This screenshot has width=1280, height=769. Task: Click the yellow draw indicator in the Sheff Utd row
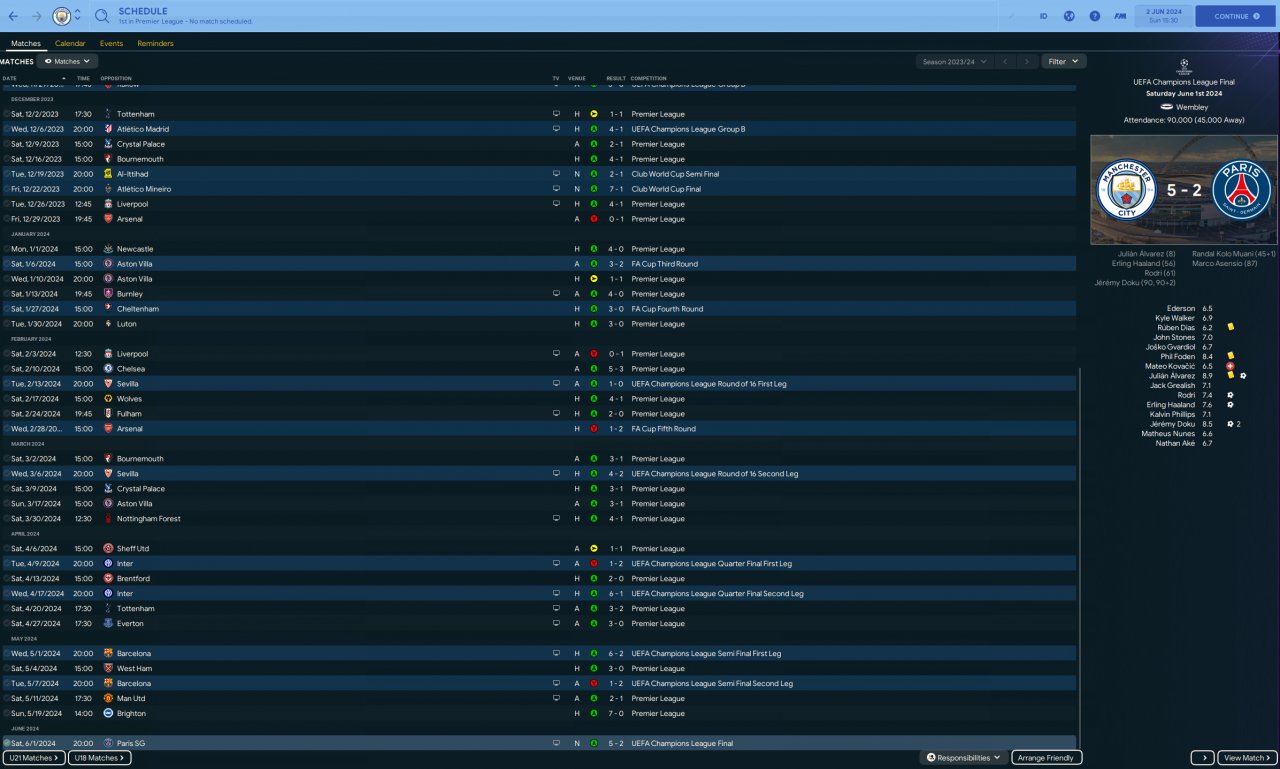(x=593, y=549)
